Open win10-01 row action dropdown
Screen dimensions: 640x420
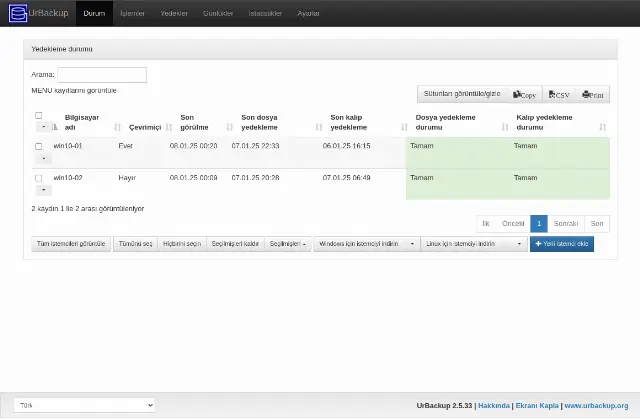pos(44,158)
